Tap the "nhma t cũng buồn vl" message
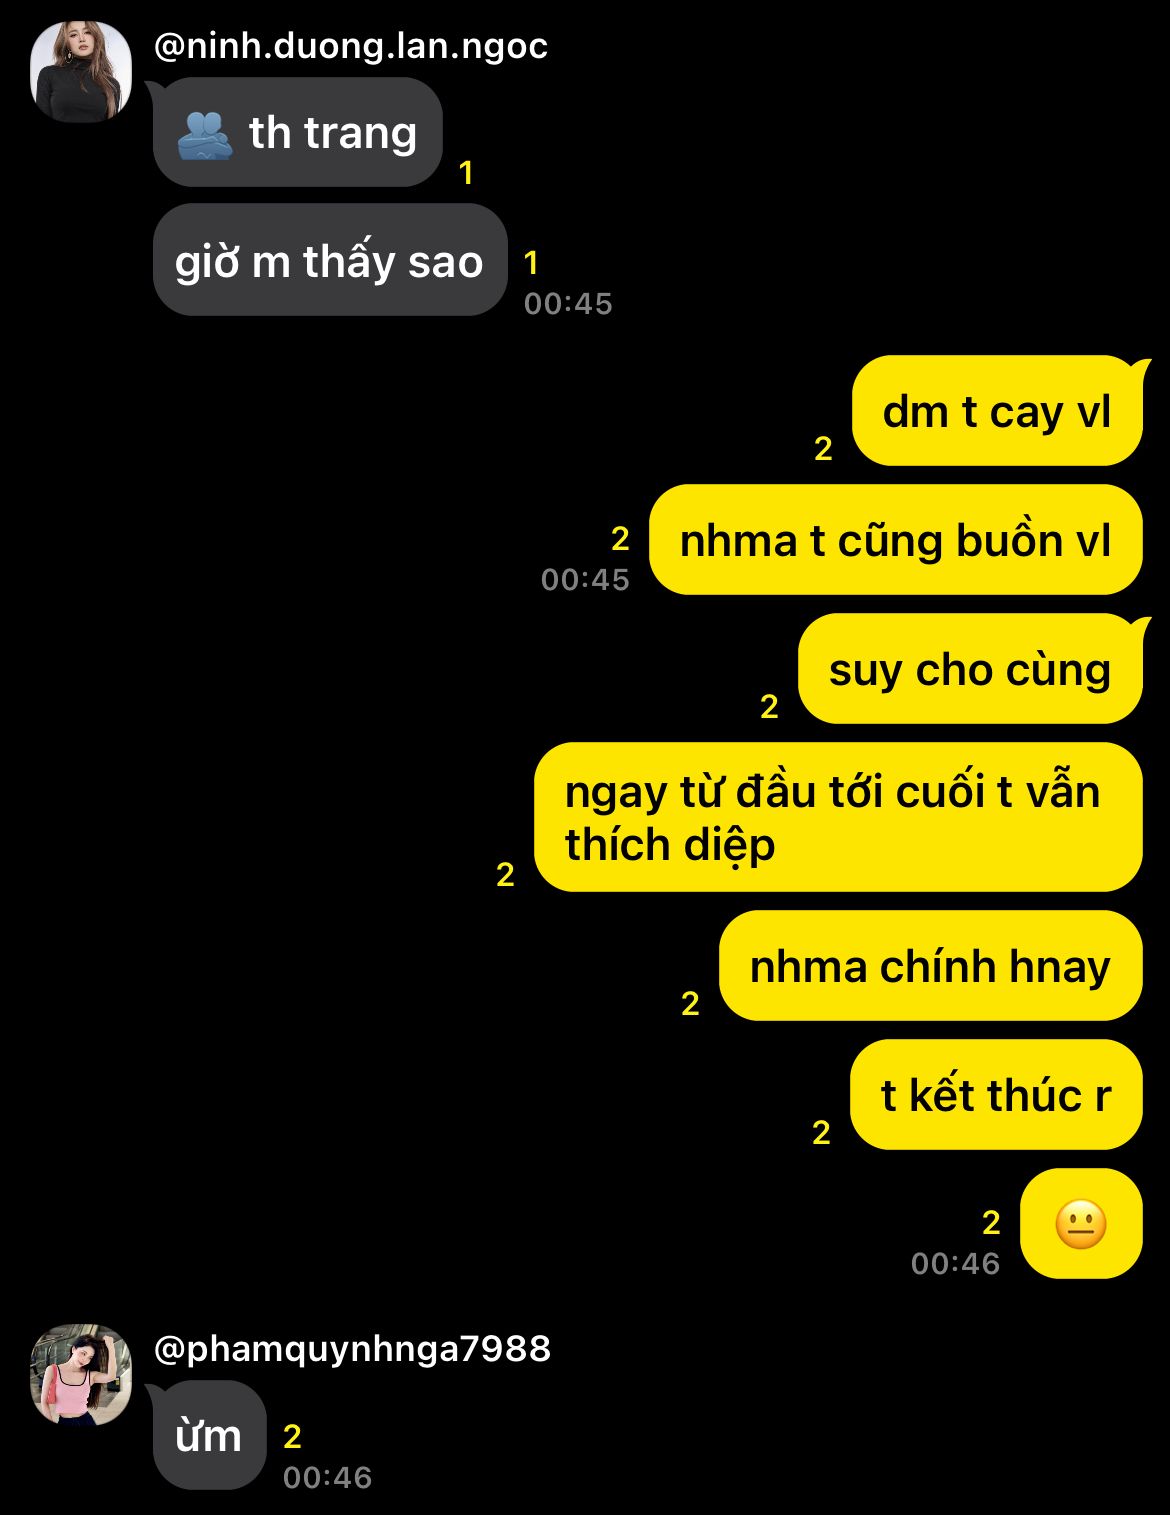 [895, 540]
